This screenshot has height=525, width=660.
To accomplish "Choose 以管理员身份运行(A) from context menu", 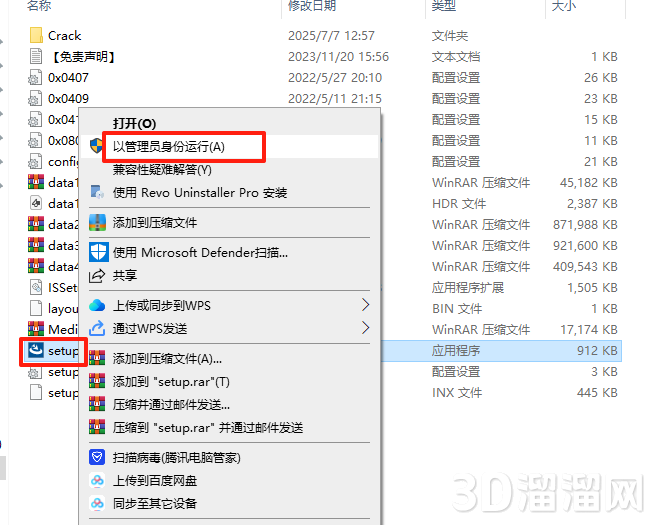I will point(169,146).
